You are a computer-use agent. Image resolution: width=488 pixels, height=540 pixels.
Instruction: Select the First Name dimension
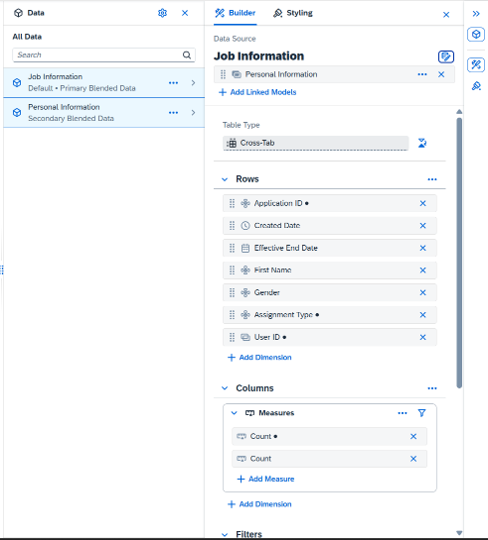point(330,270)
